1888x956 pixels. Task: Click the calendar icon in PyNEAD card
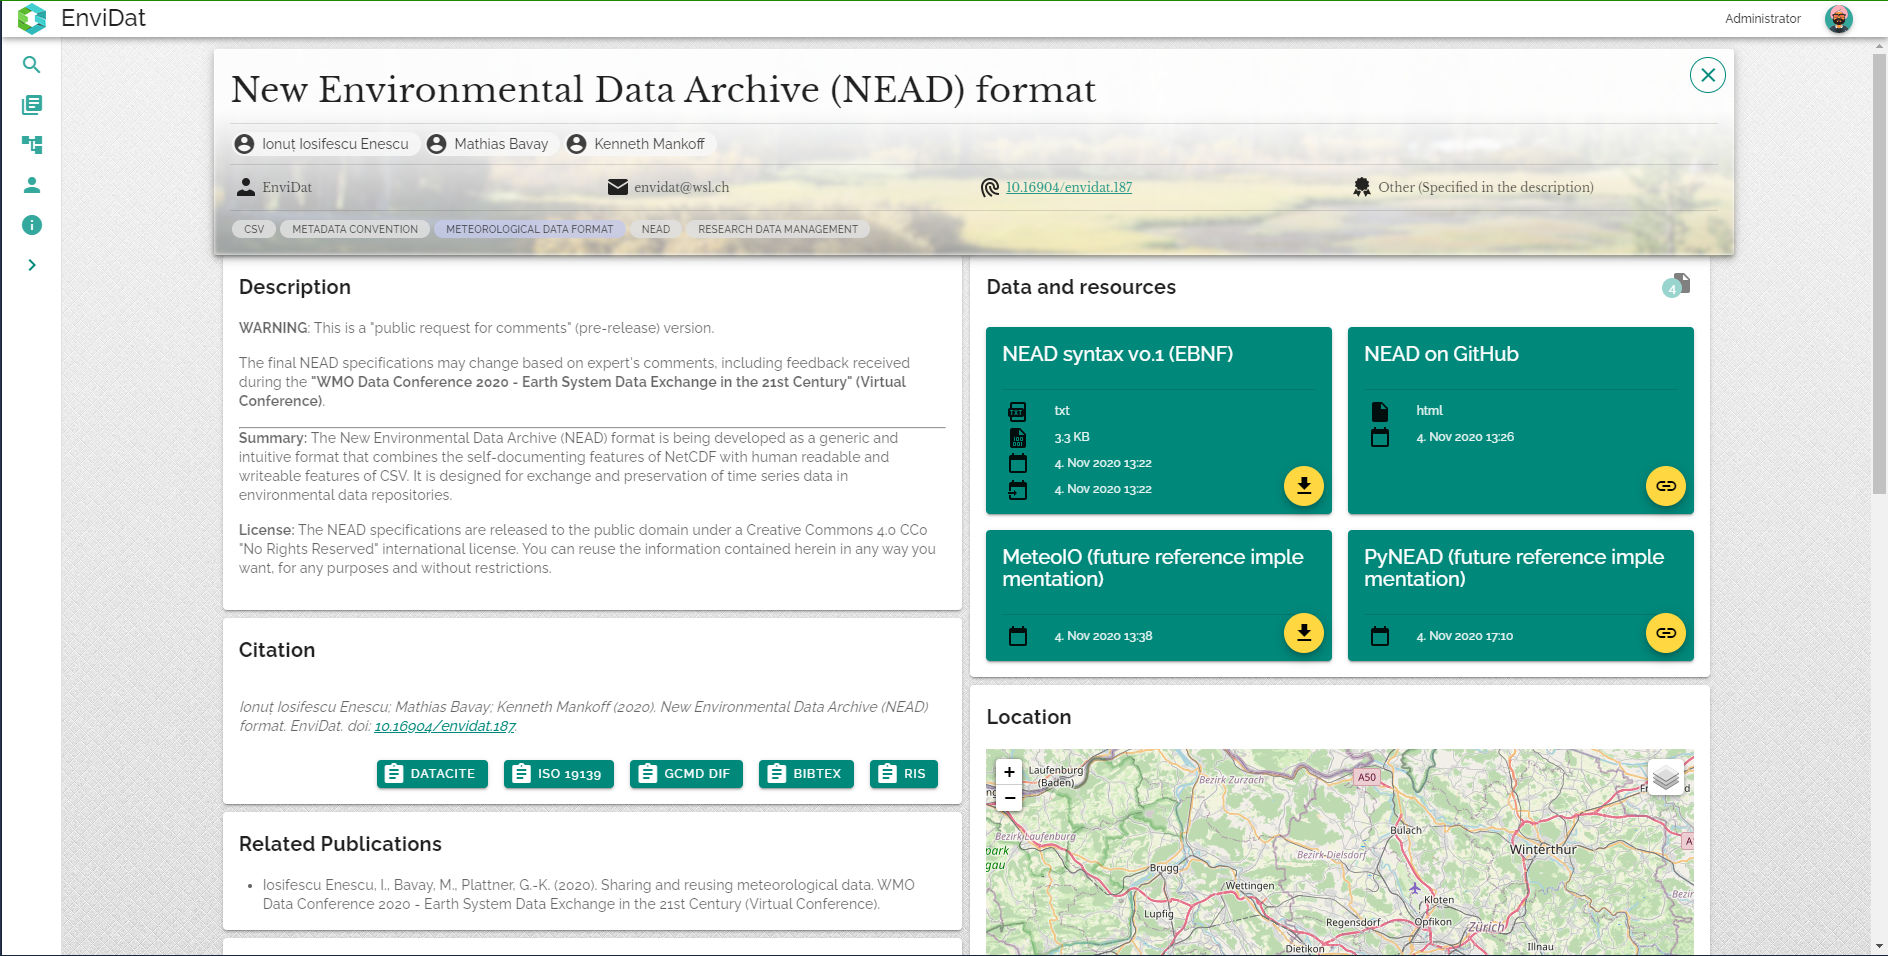(x=1380, y=636)
